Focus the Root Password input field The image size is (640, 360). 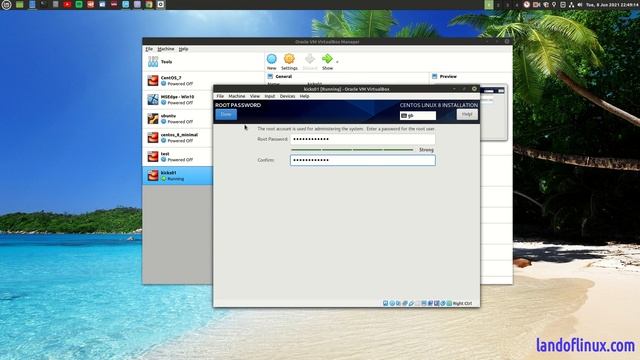(362, 139)
